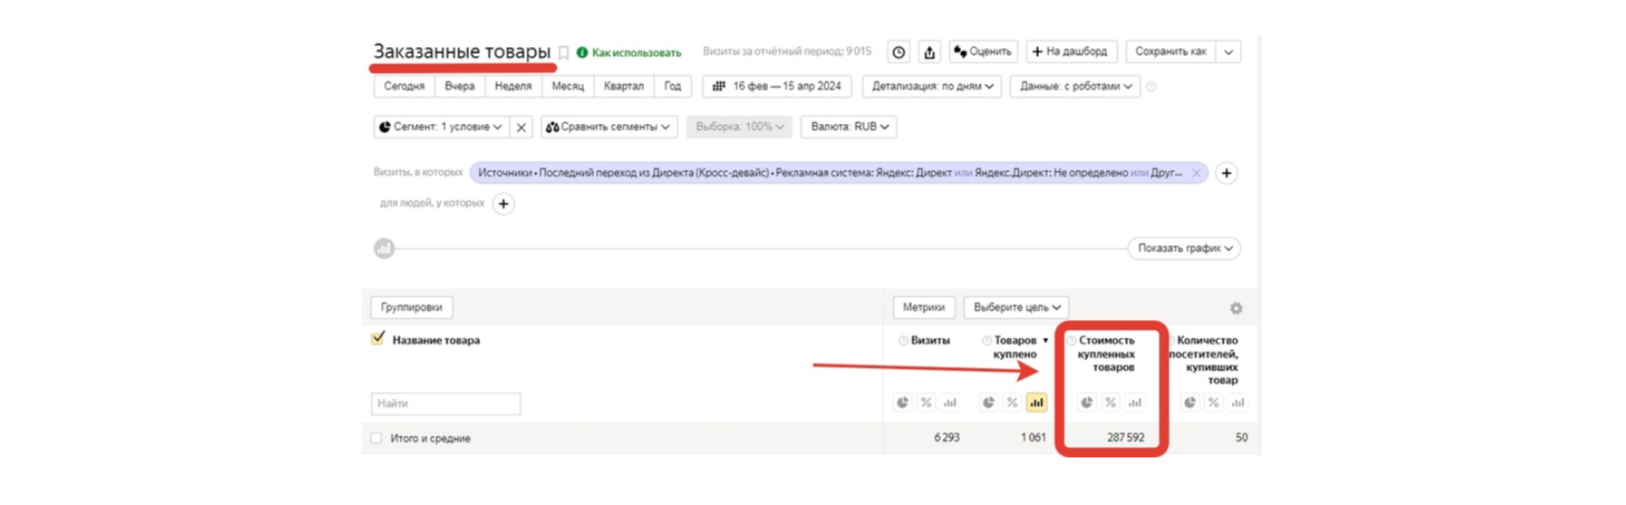The height and width of the screenshot is (505, 1626).
Task: Select percent icon under Стоимость купленных товаров
Action: coord(1110,403)
